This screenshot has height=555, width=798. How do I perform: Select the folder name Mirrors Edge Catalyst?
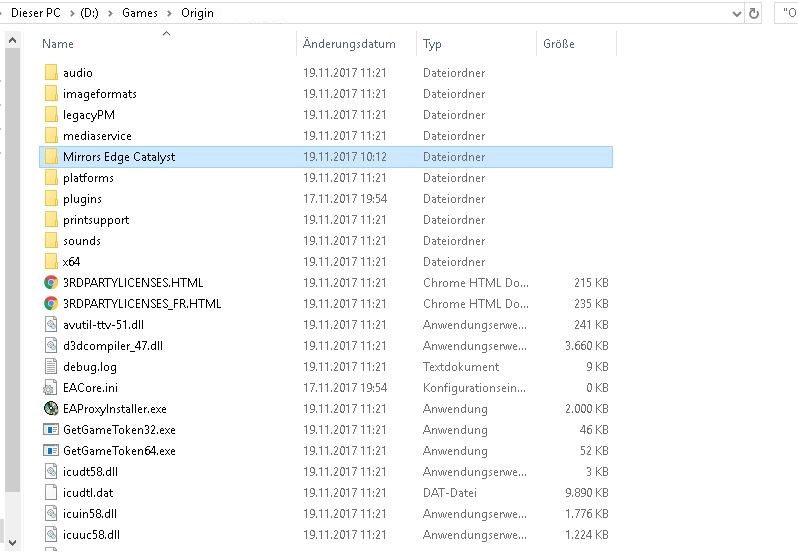[119, 157]
